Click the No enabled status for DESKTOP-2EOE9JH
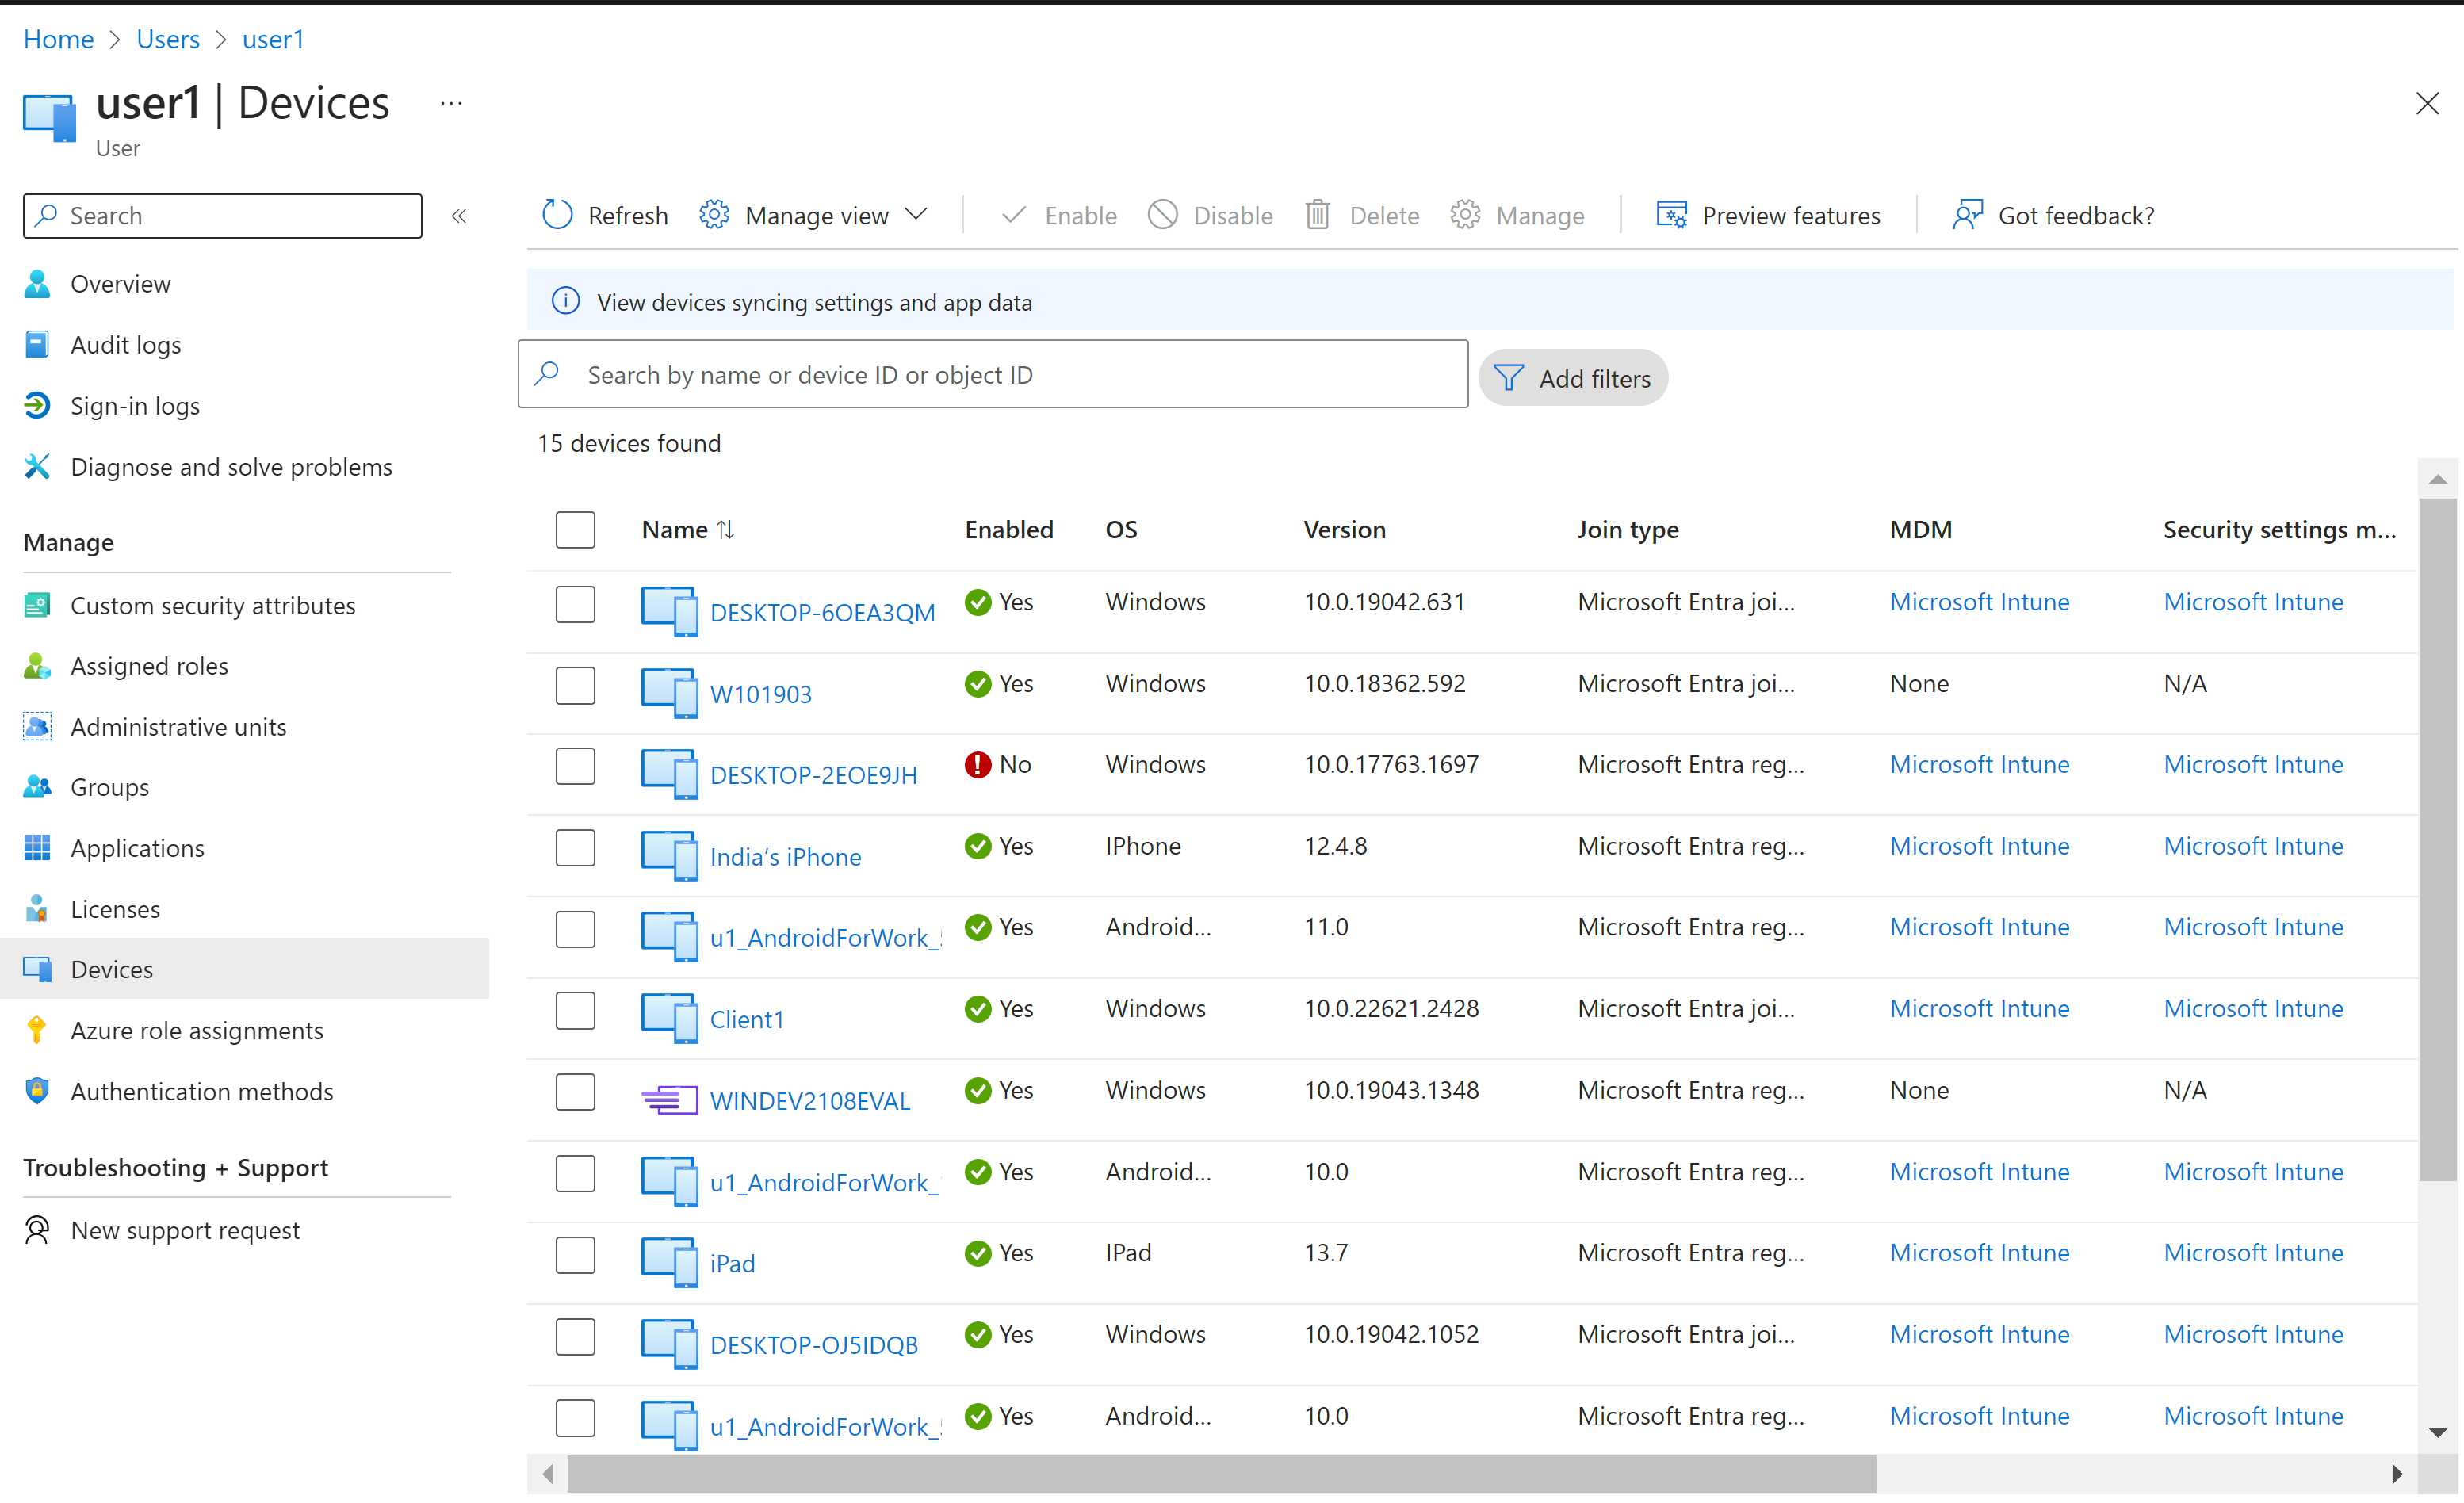2464x1503 pixels. (x=998, y=765)
